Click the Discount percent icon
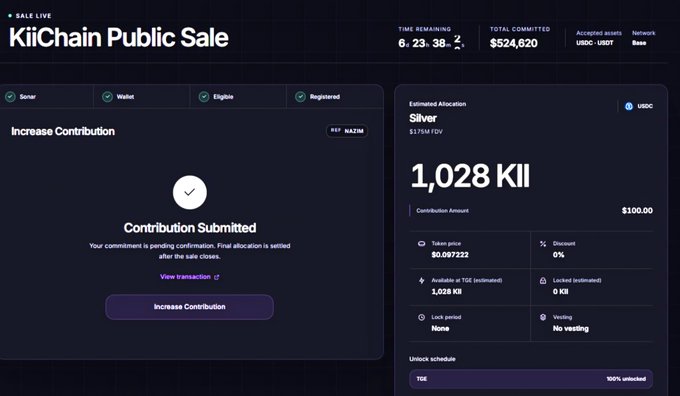This screenshot has width=680, height=396. 543,244
